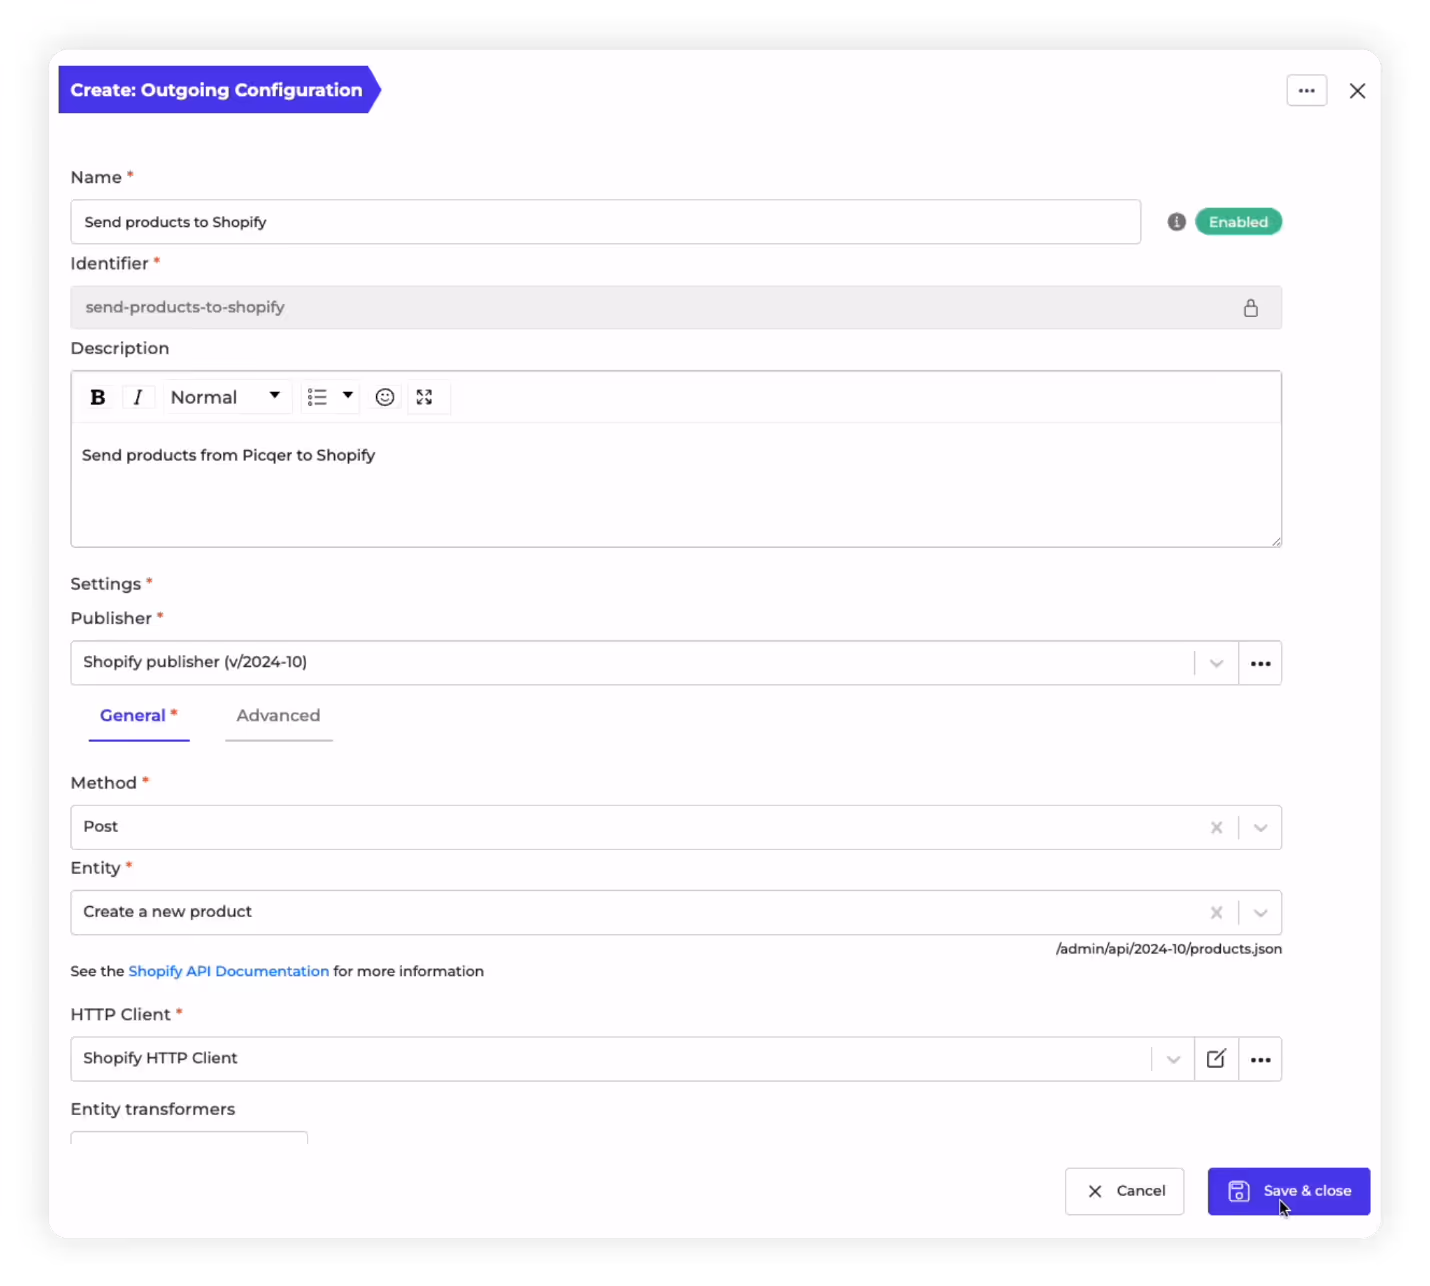Click the info icon beside Enabled
This screenshot has width=1430, height=1286.
click(1177, 222)
